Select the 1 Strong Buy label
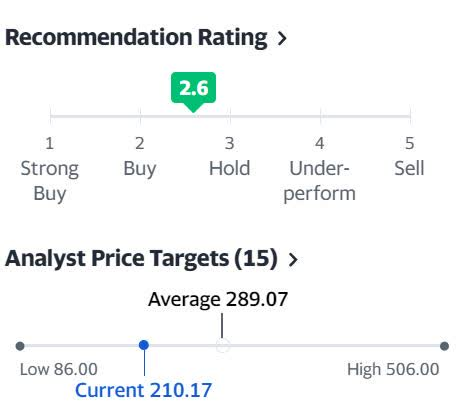461x416 pixels. click(x=50, y=169)
